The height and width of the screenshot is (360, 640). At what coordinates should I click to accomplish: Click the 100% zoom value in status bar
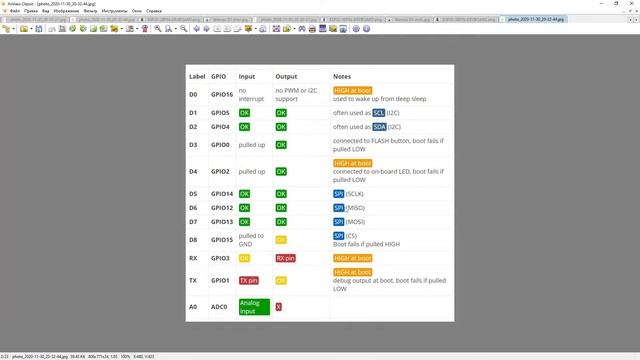pos(125,356)
